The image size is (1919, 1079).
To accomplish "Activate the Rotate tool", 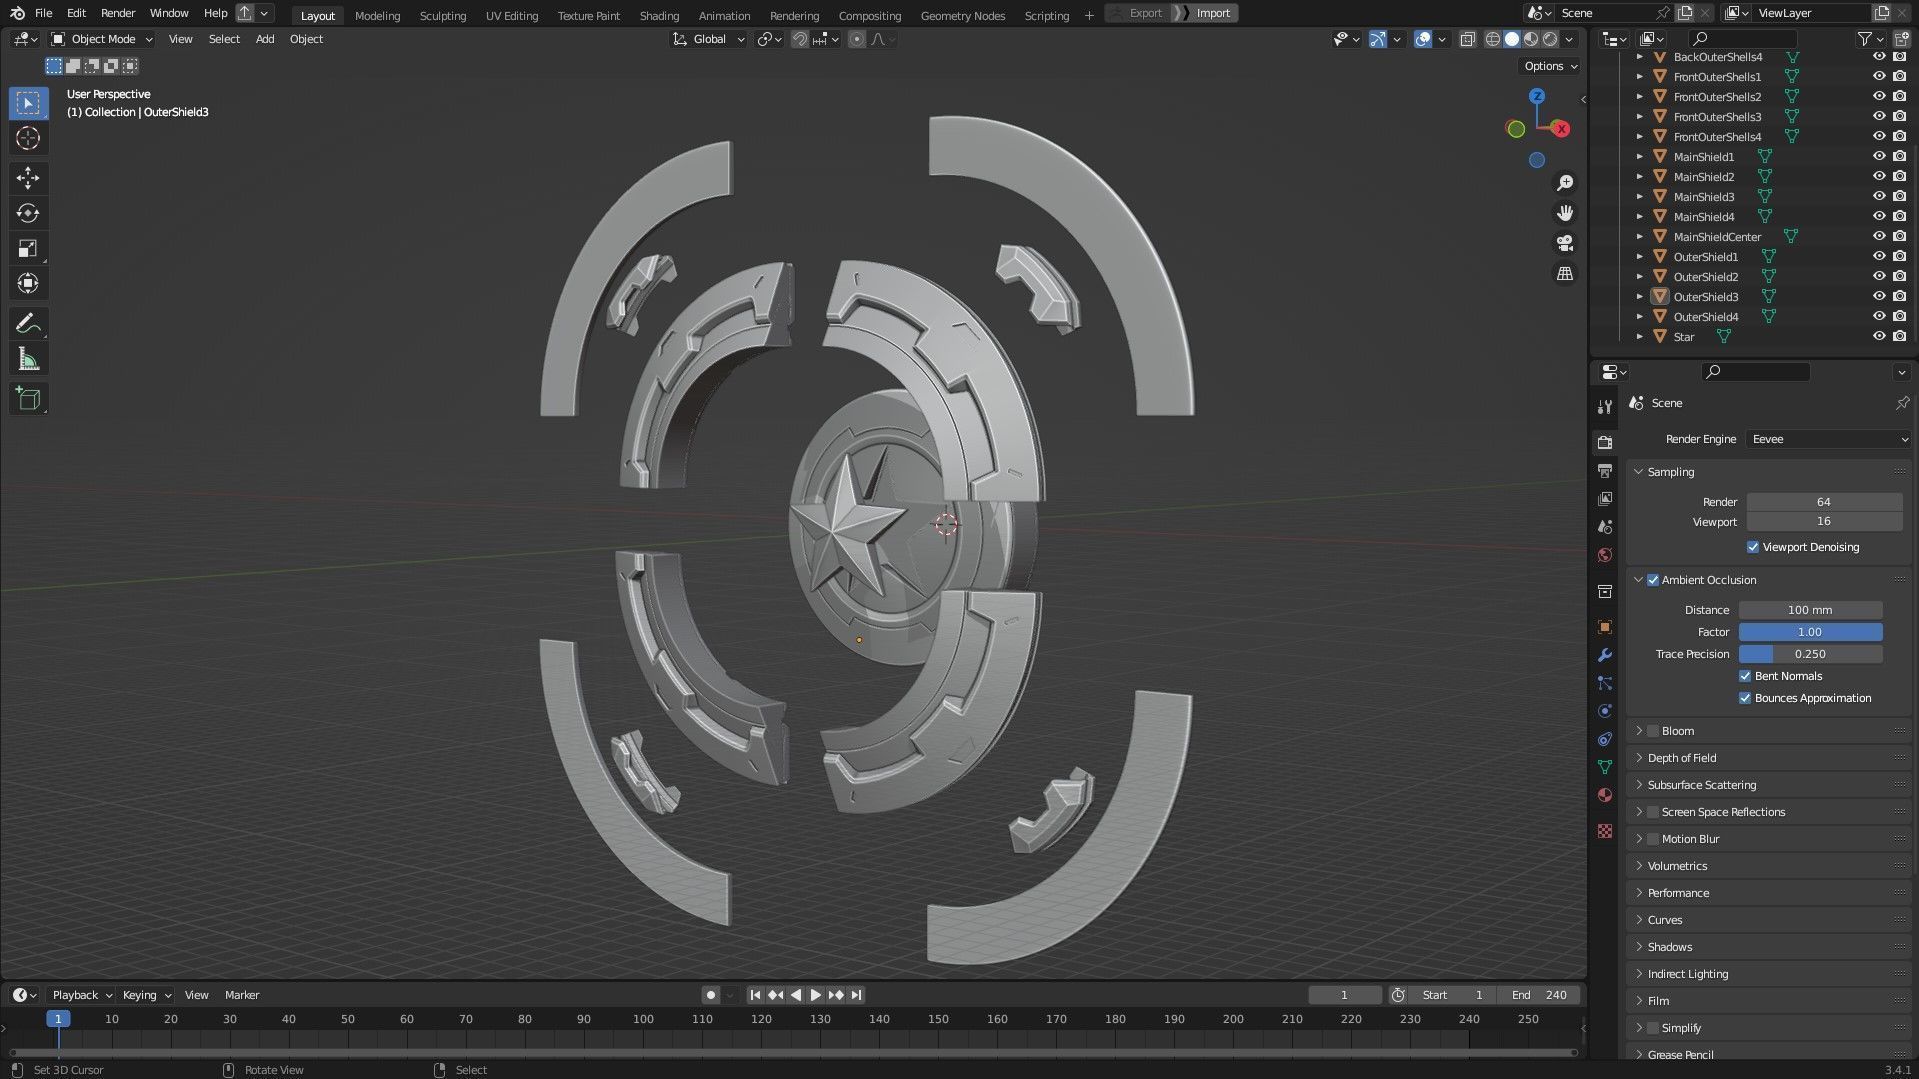I will [x=28, y=213].
